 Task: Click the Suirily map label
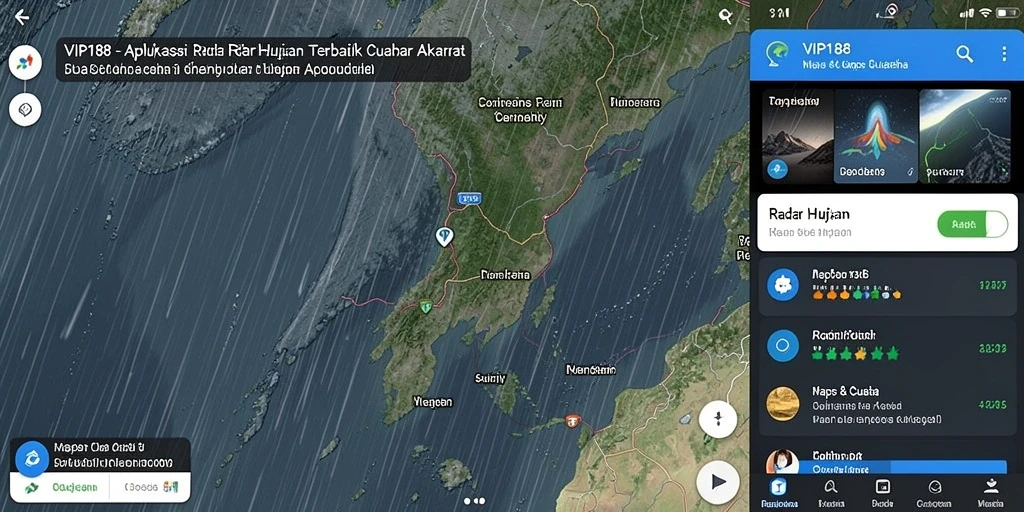[x=490, y=377]
